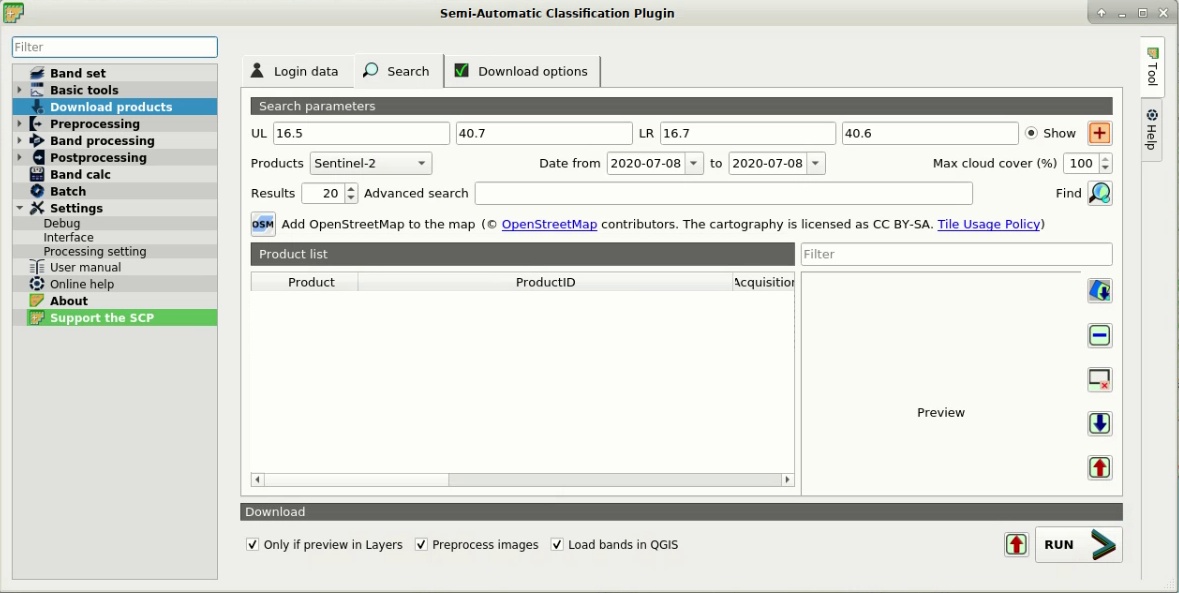Select Debug under Settings

pos(62,223)
